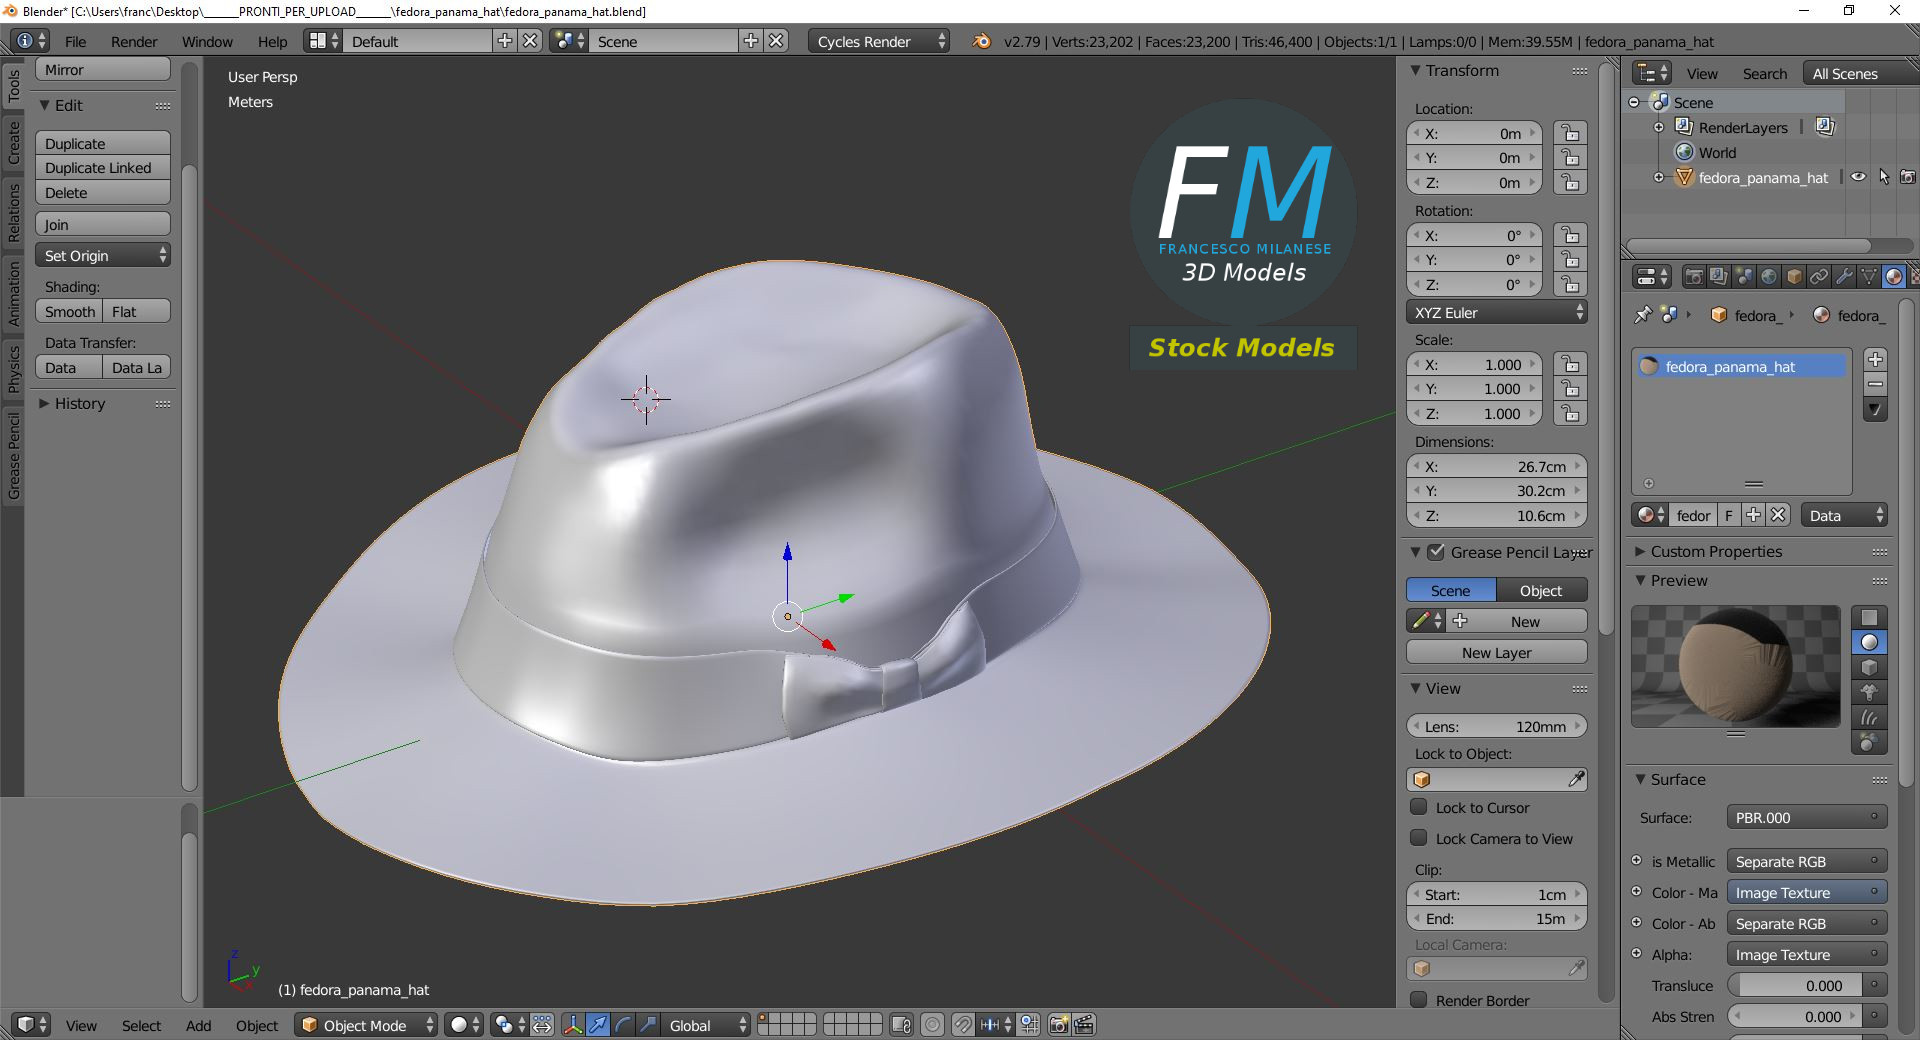Expand the Custom Properties panel
1920x1040 pixels.
pos(1640,551)
